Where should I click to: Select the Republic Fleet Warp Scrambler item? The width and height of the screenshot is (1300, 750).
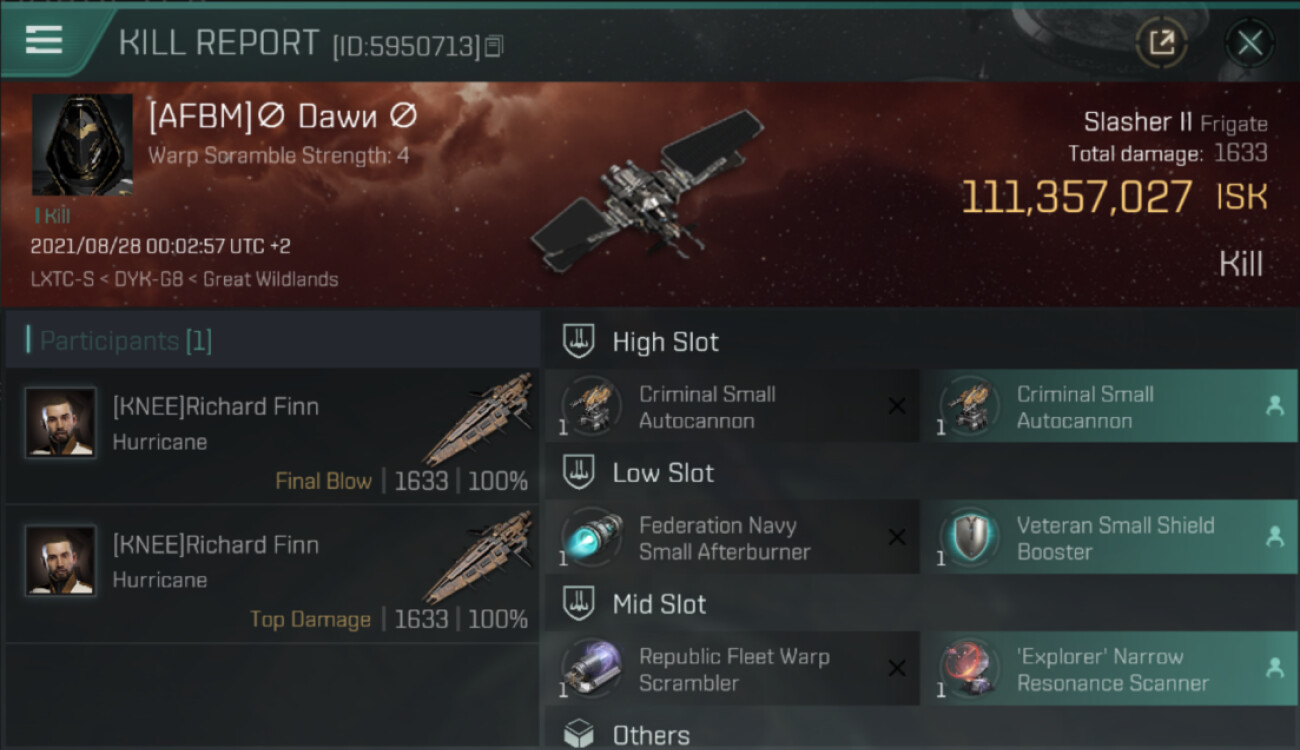tap(732, 669)
